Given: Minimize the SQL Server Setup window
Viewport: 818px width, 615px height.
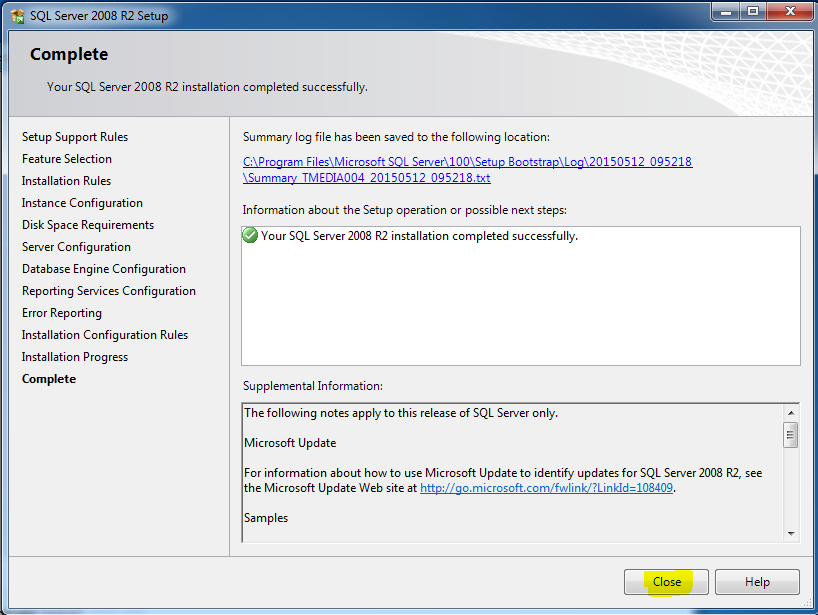Looking at the screenshot, I should click(726, 11).
